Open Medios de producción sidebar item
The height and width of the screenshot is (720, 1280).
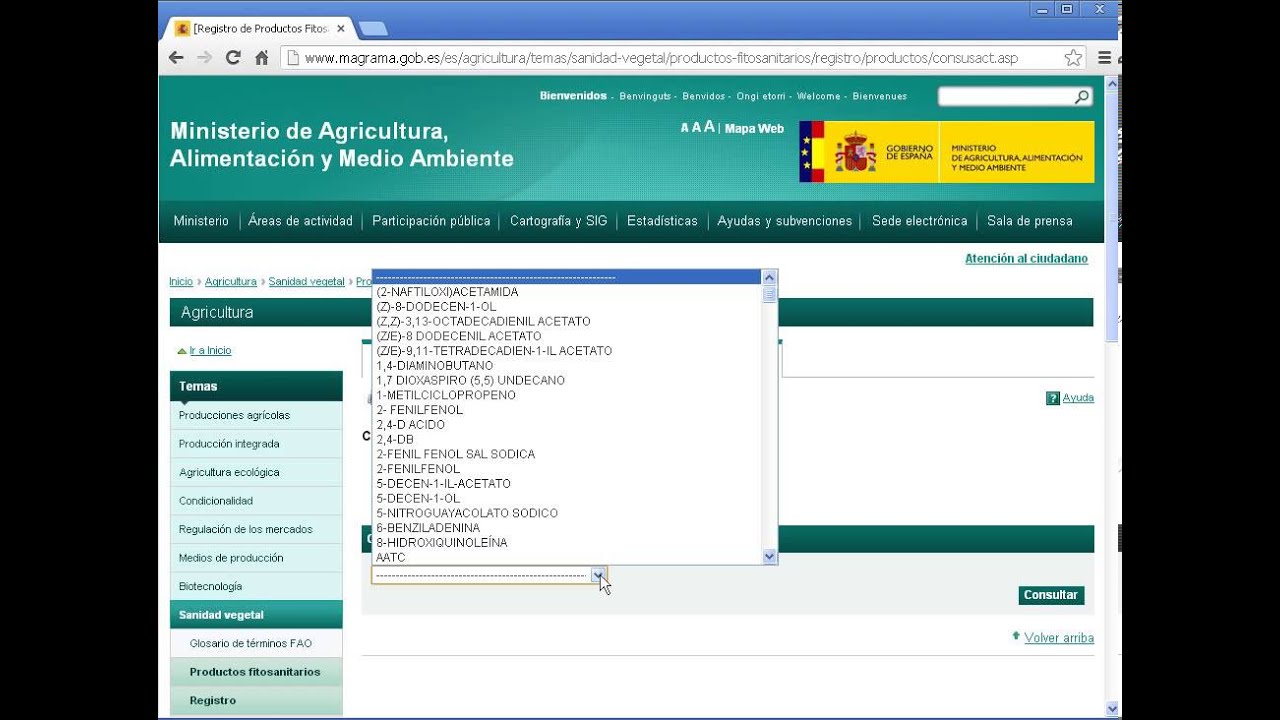click(x=256, y=558)
